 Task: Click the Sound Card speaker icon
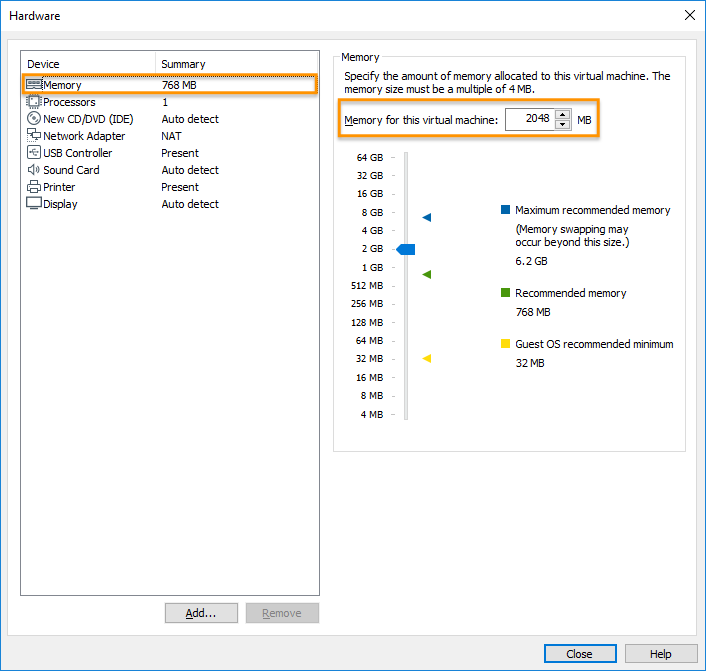[x=34, y=169]
